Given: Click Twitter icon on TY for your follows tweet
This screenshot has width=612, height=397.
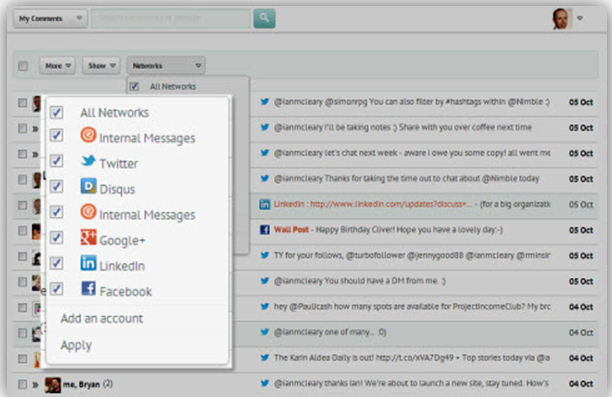Looking at the screenshot, I should pos(265,255).
